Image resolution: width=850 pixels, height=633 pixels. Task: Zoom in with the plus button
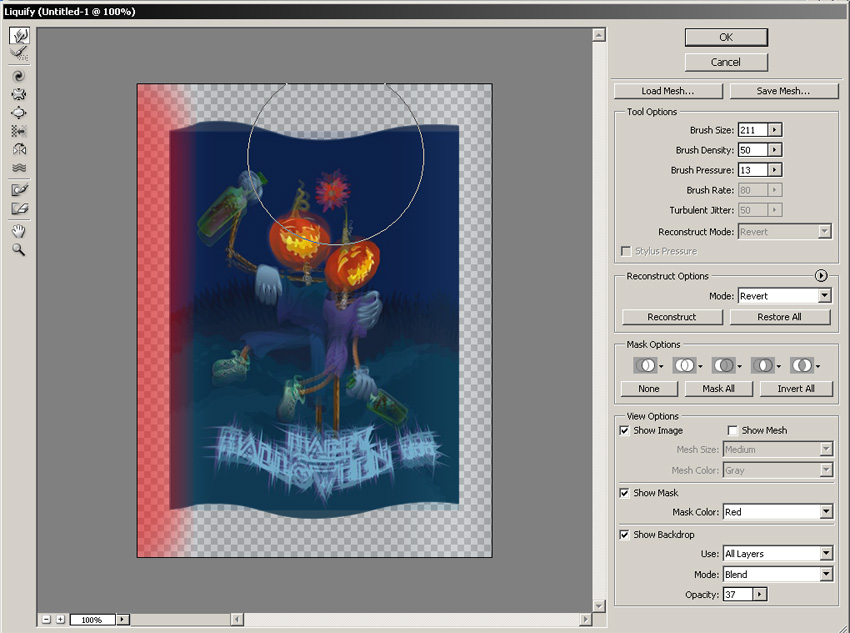point(60,619)
